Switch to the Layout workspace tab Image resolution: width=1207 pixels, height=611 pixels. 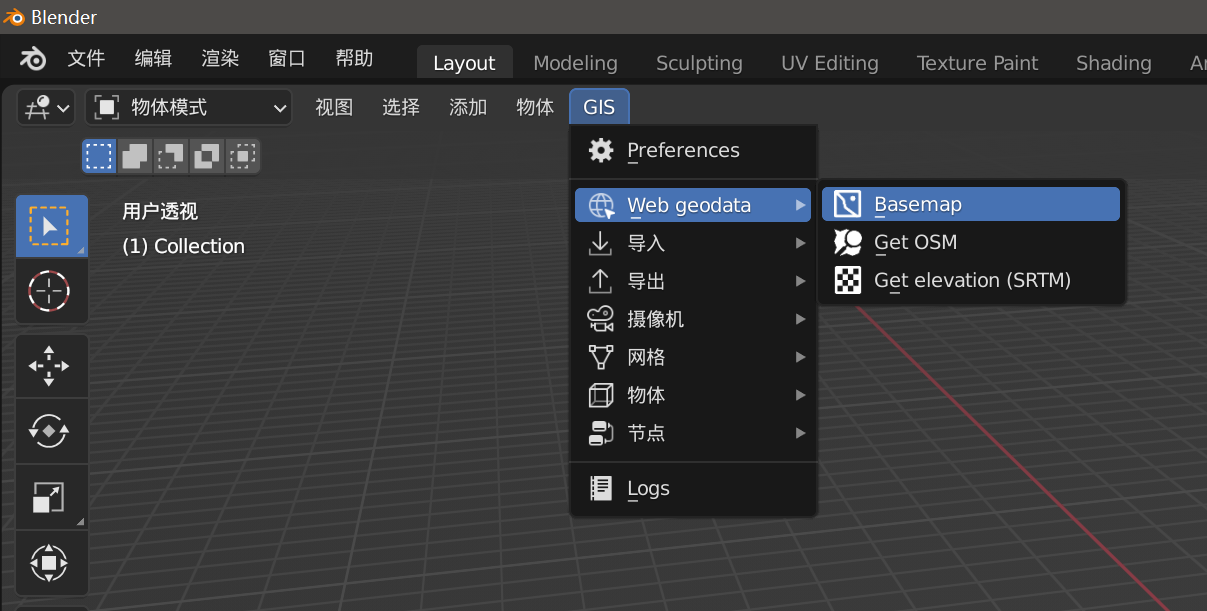pos(464,63)
